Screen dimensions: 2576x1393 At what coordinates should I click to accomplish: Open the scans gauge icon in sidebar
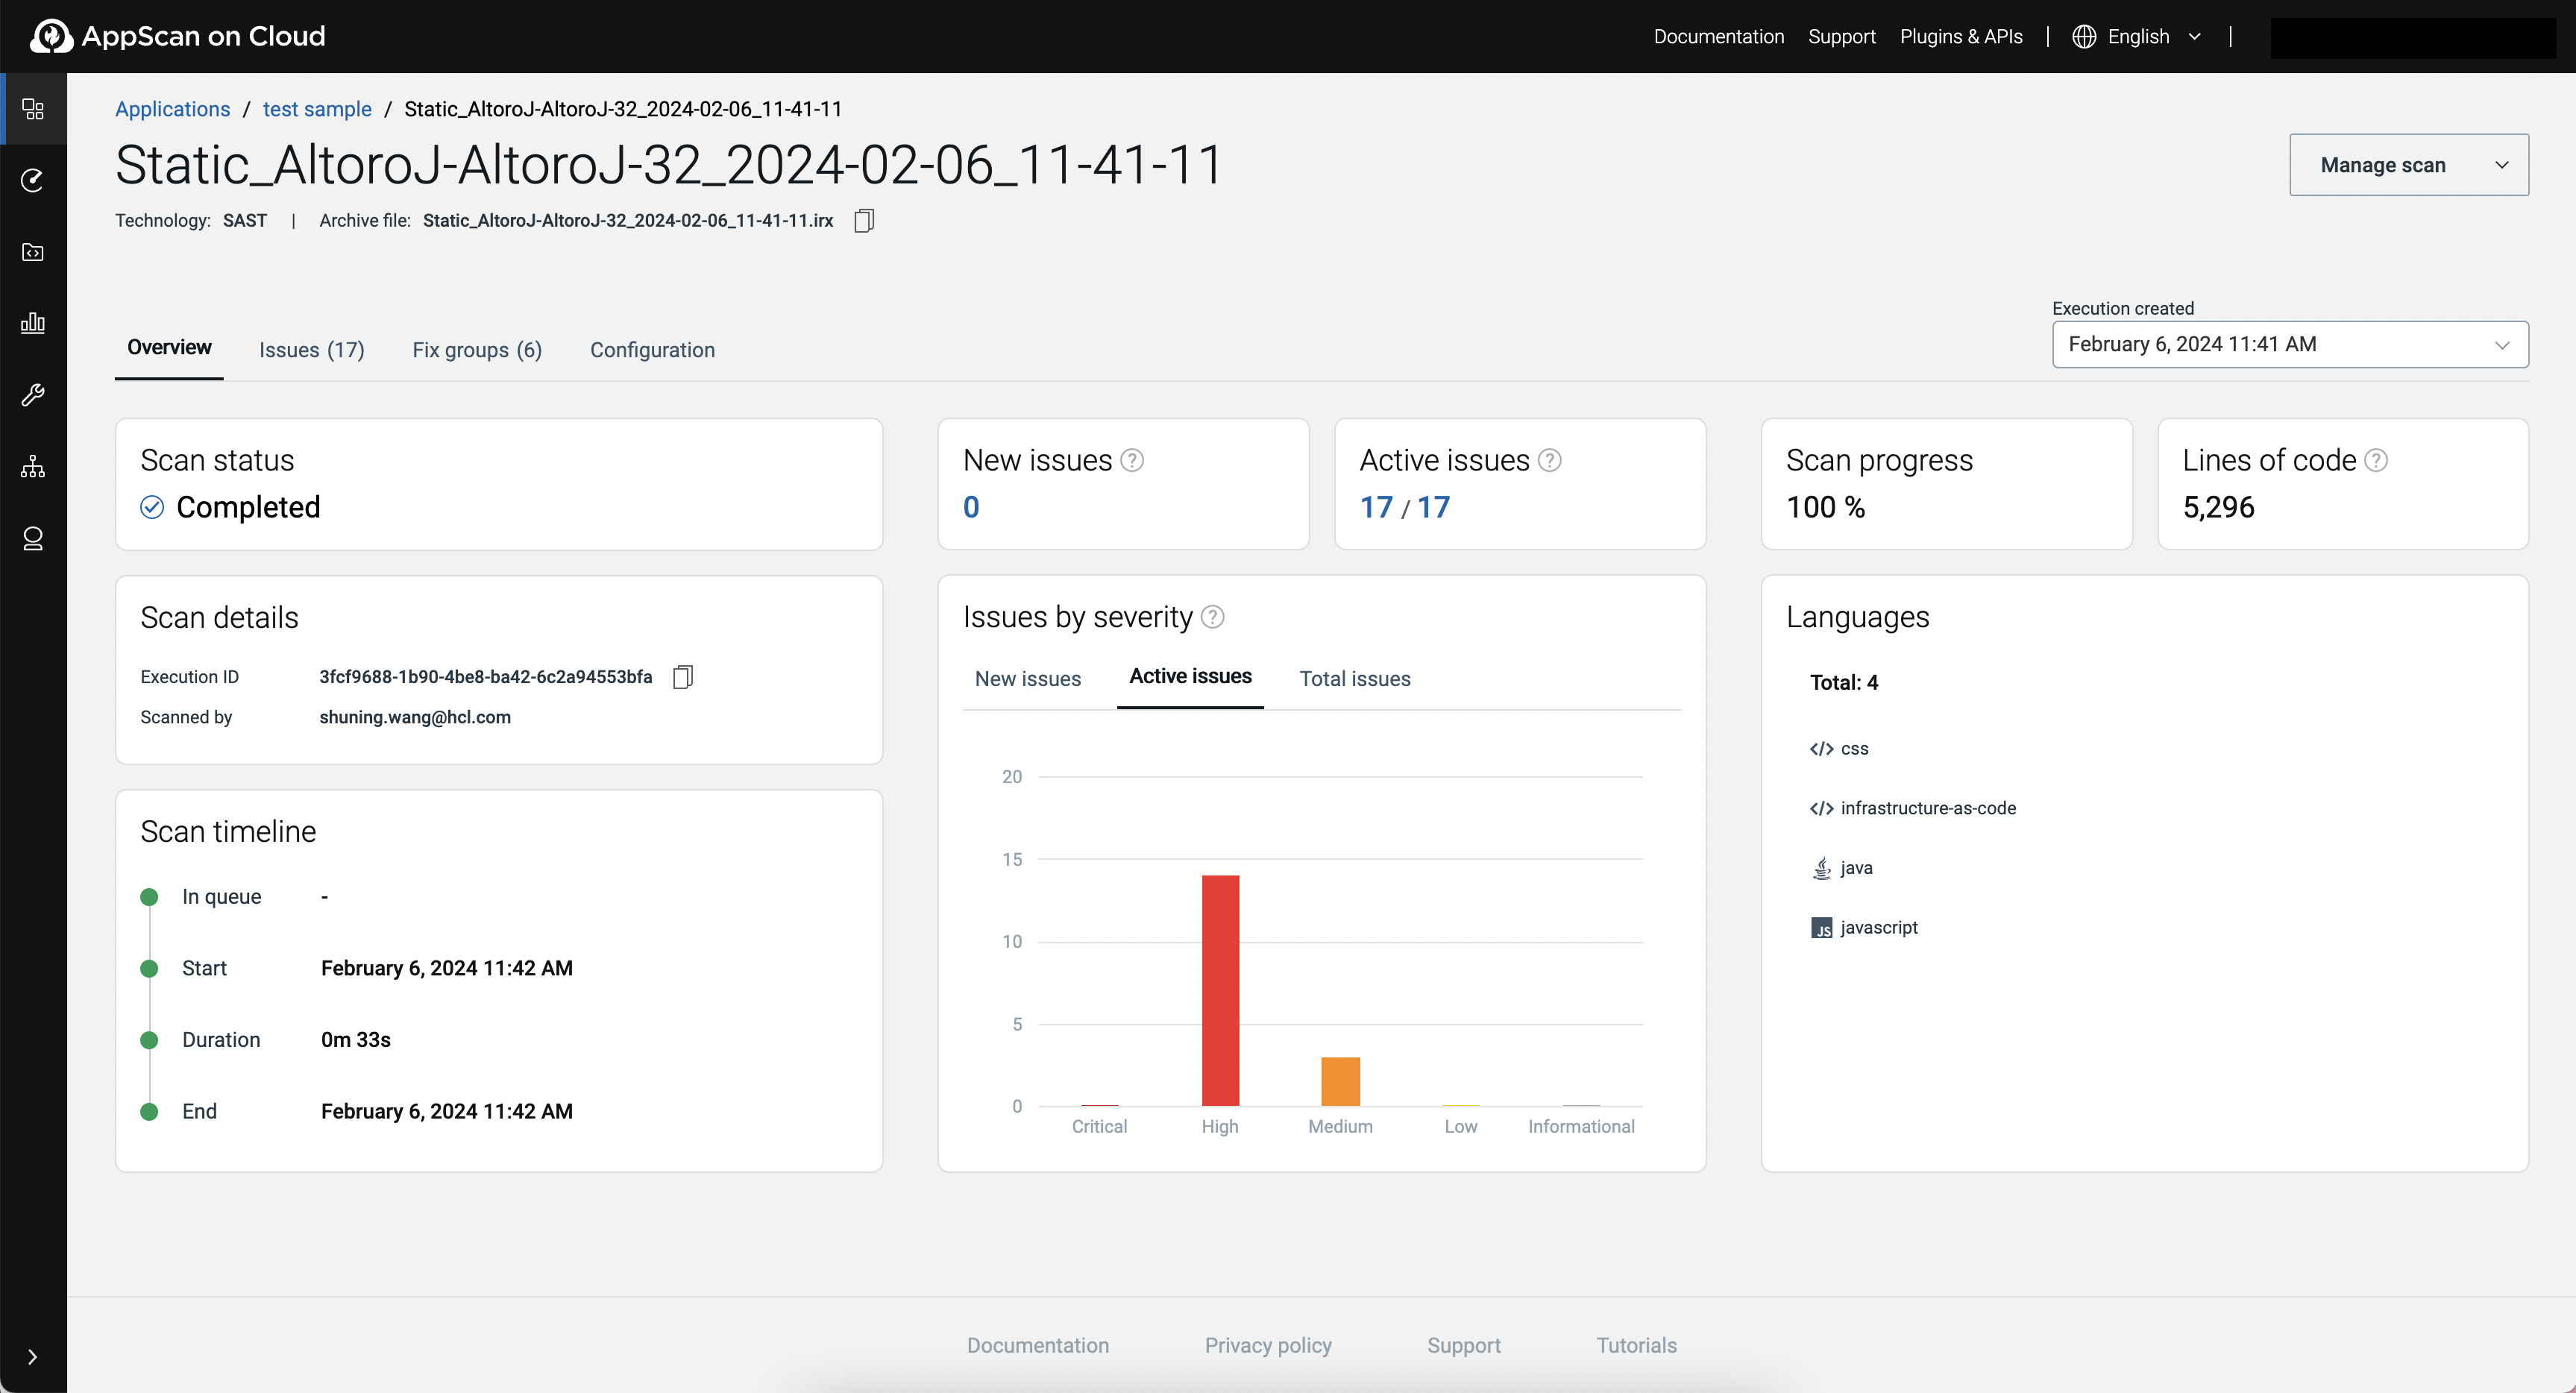(x=33, y=180)
